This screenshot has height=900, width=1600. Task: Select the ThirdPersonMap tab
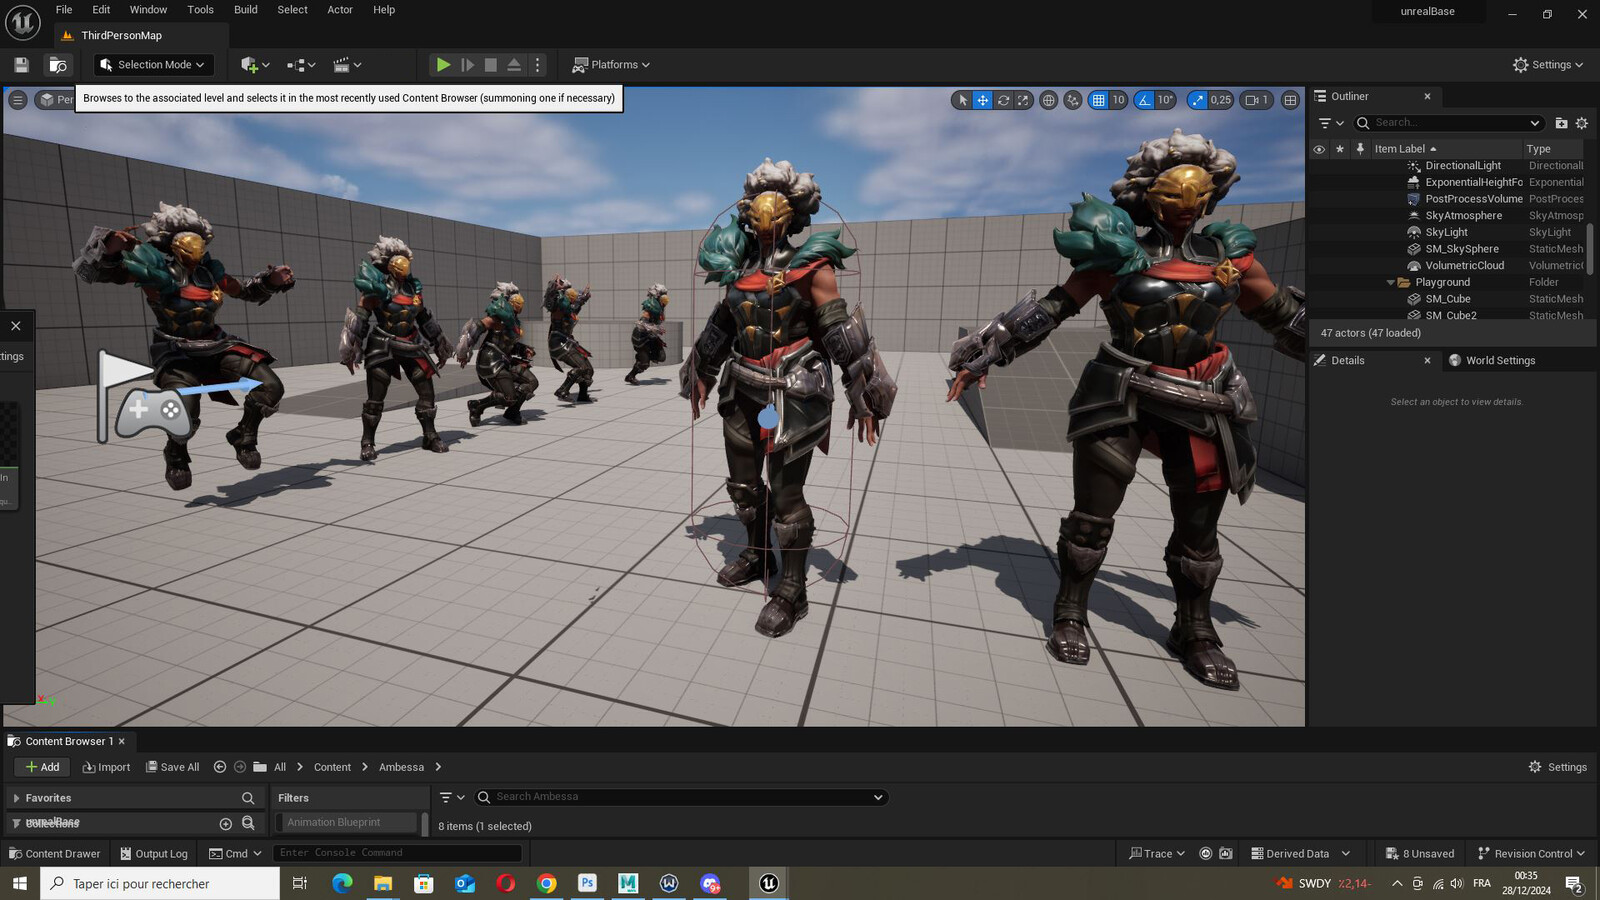click(x=121, y=36)
